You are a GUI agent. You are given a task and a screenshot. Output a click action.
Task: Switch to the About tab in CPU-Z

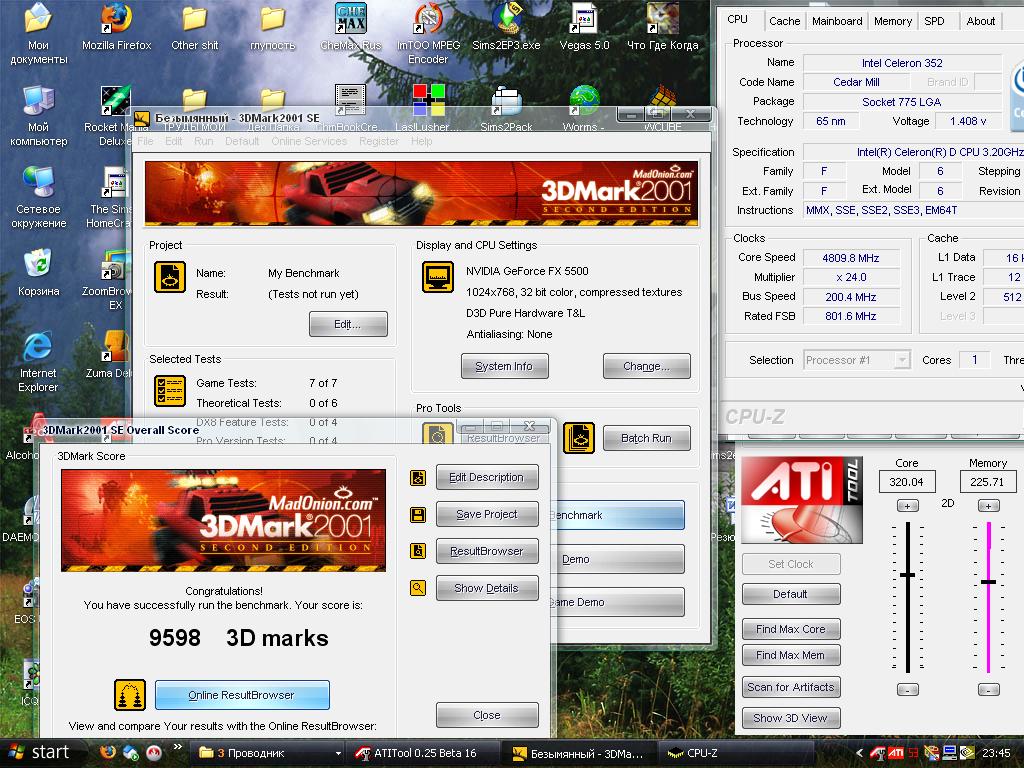pyautogui.click(x=980, y=21)
